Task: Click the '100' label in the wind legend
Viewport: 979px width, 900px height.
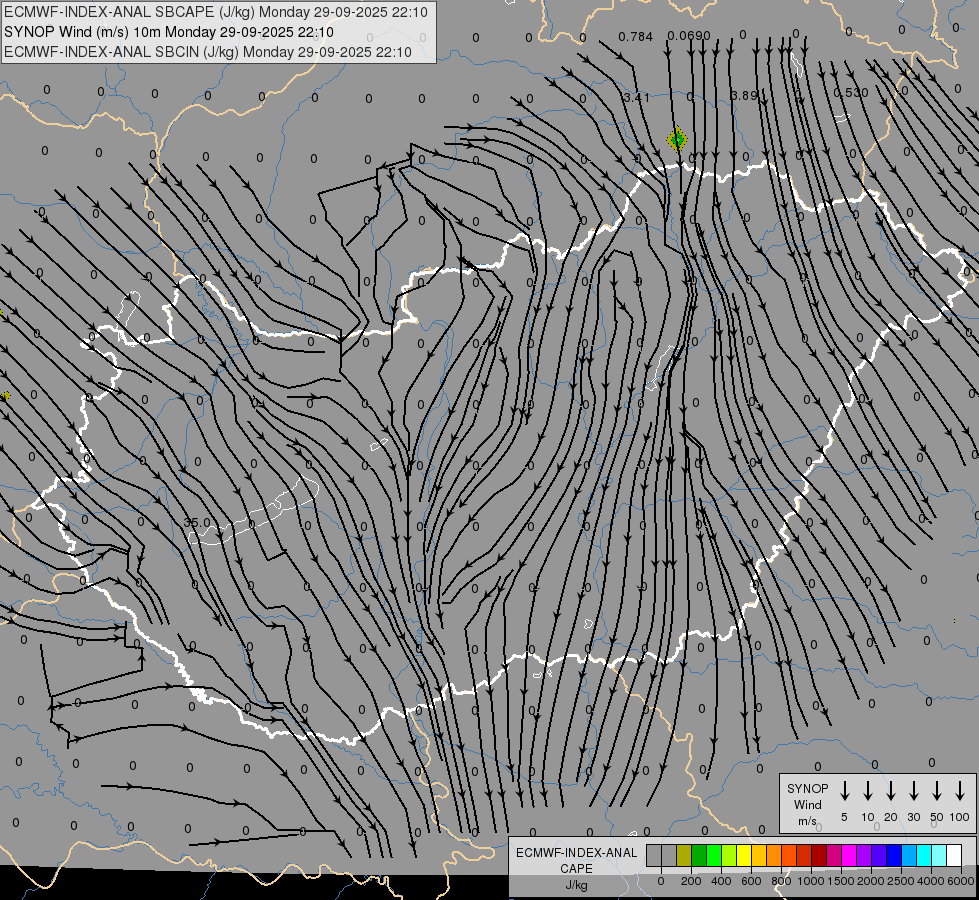Action: pyautogui.click(x=960, y=817)
